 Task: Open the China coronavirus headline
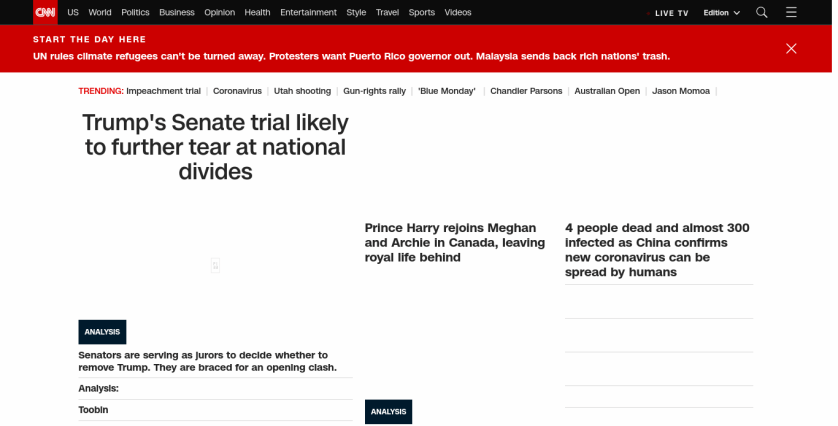coord(657,250)
